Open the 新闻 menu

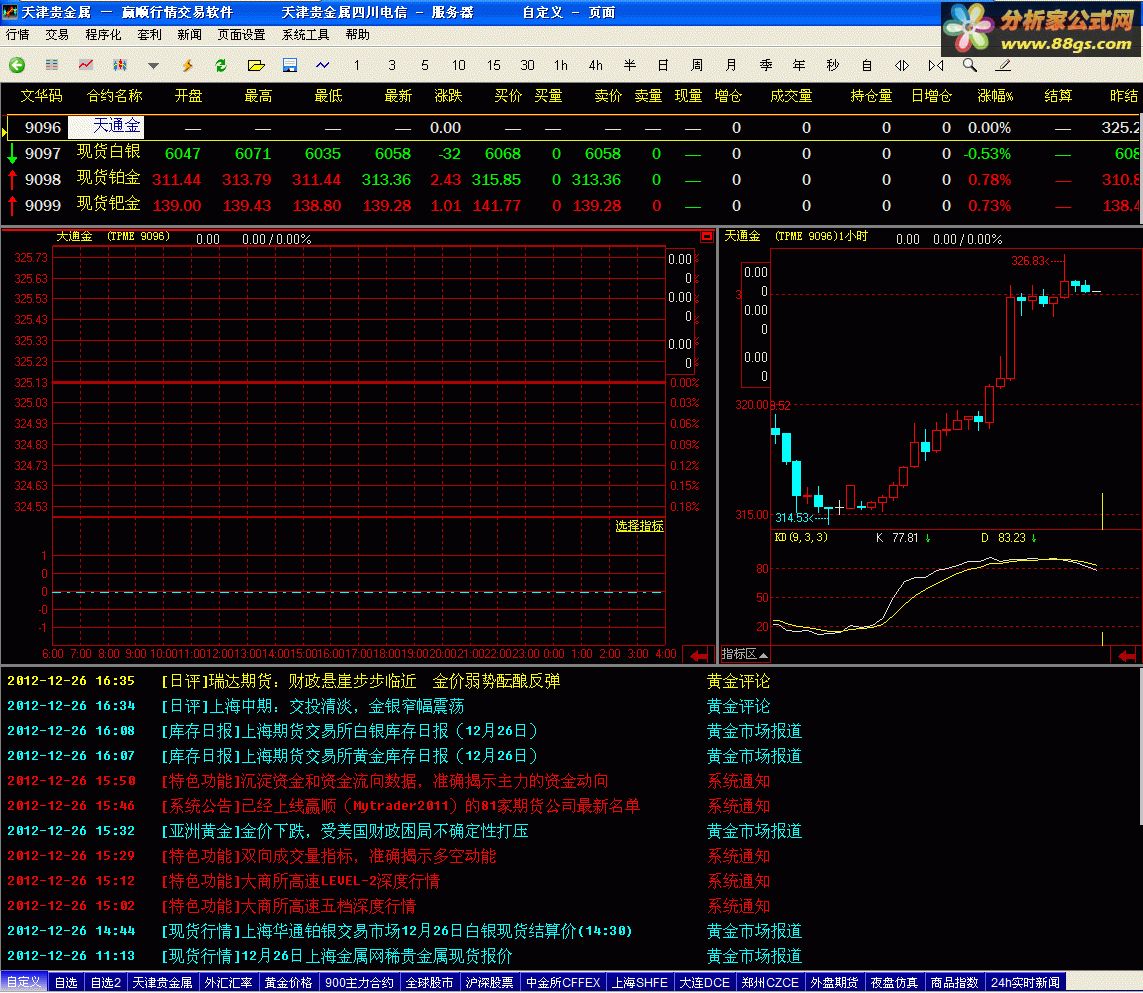(x=190, y=34)
